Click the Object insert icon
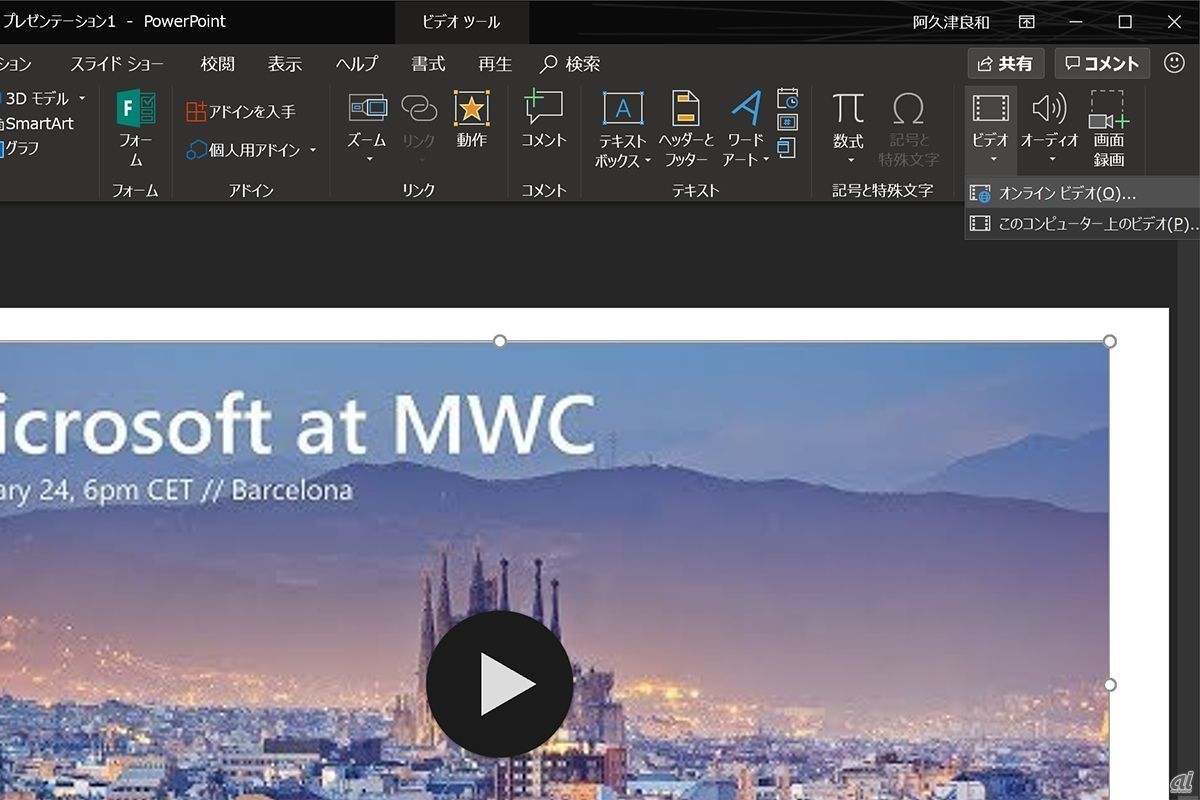Screen dimensions: 1200x800 (788, 148)
